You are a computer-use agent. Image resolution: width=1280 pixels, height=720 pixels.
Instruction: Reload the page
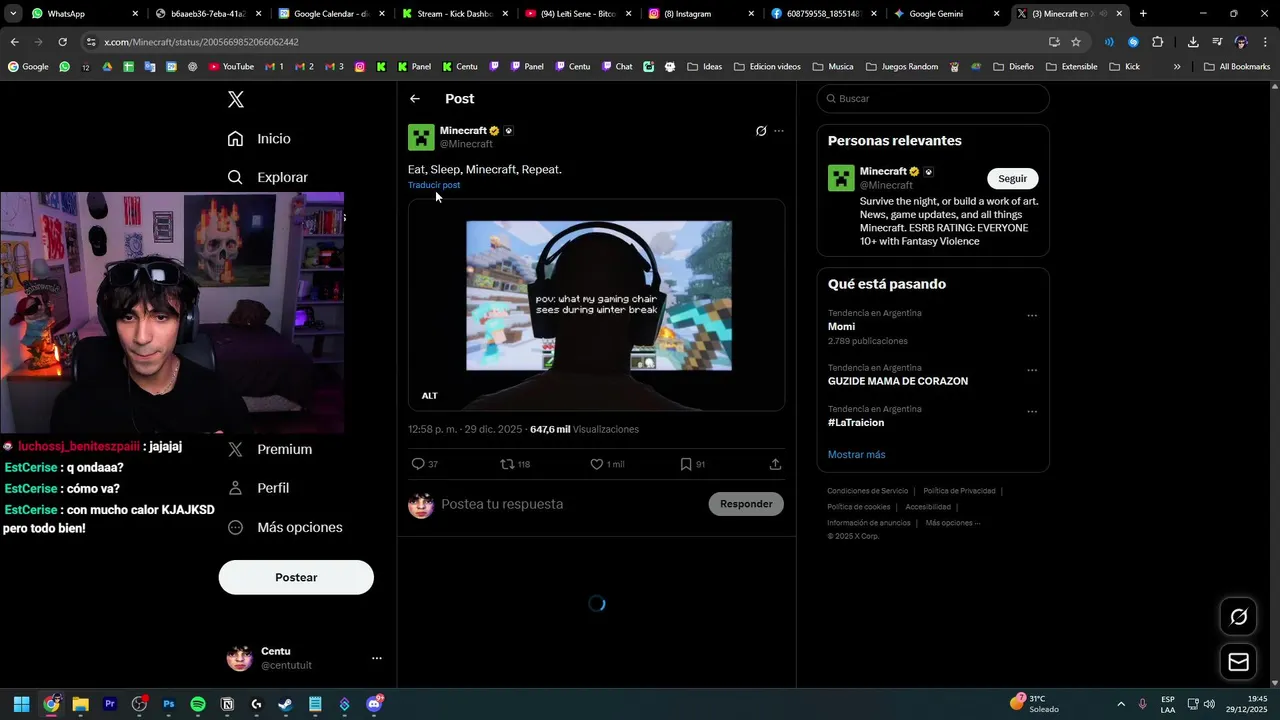pyautogui.click(x=63, y=42)
